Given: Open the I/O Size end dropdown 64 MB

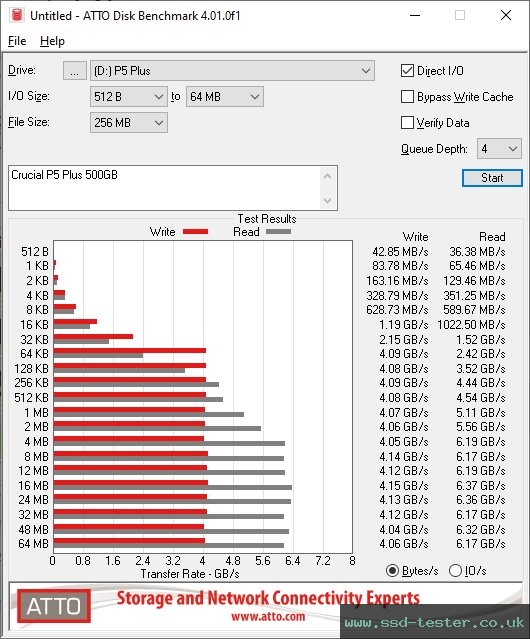Looking at the screenshot, I should coord(224,97).
